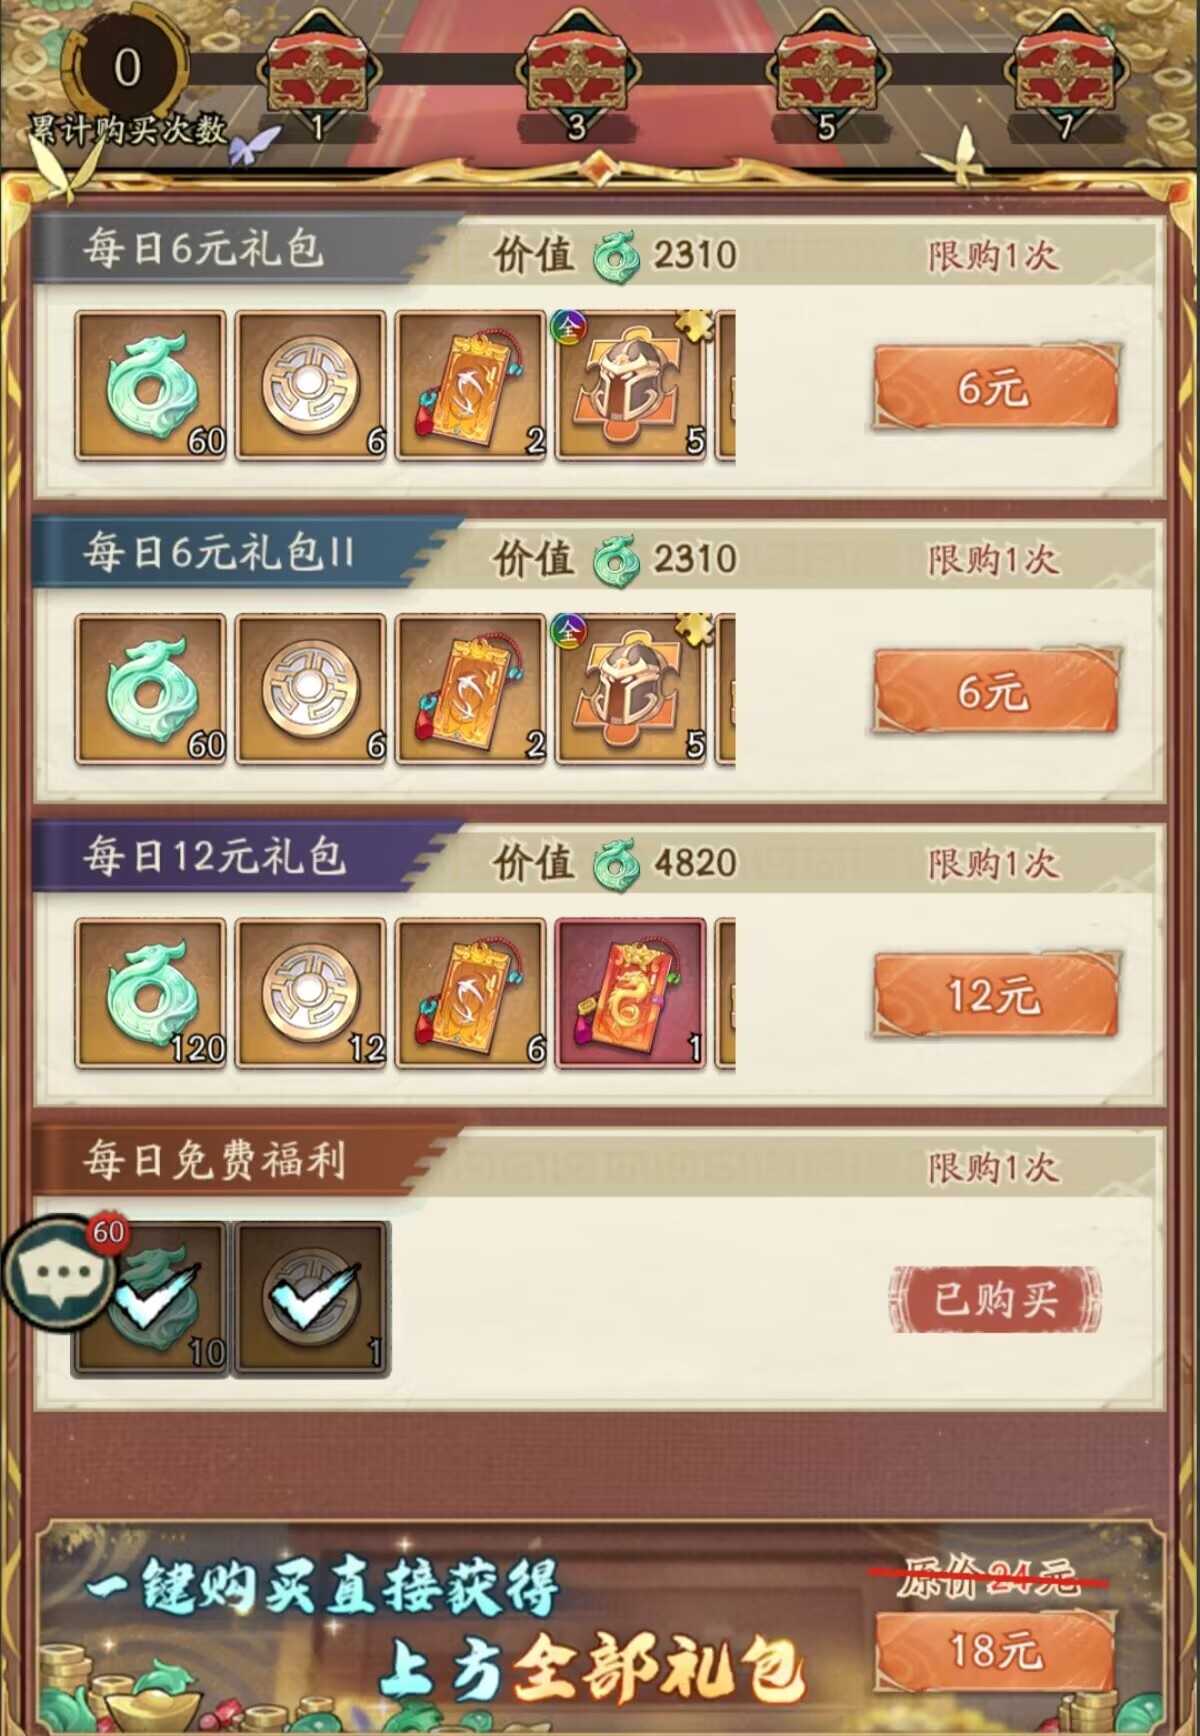The image size is (1200, 1736).
Task: Tap the 累计购买次数 counter circle
Action: pyautogui.click(x=125, y=68)
